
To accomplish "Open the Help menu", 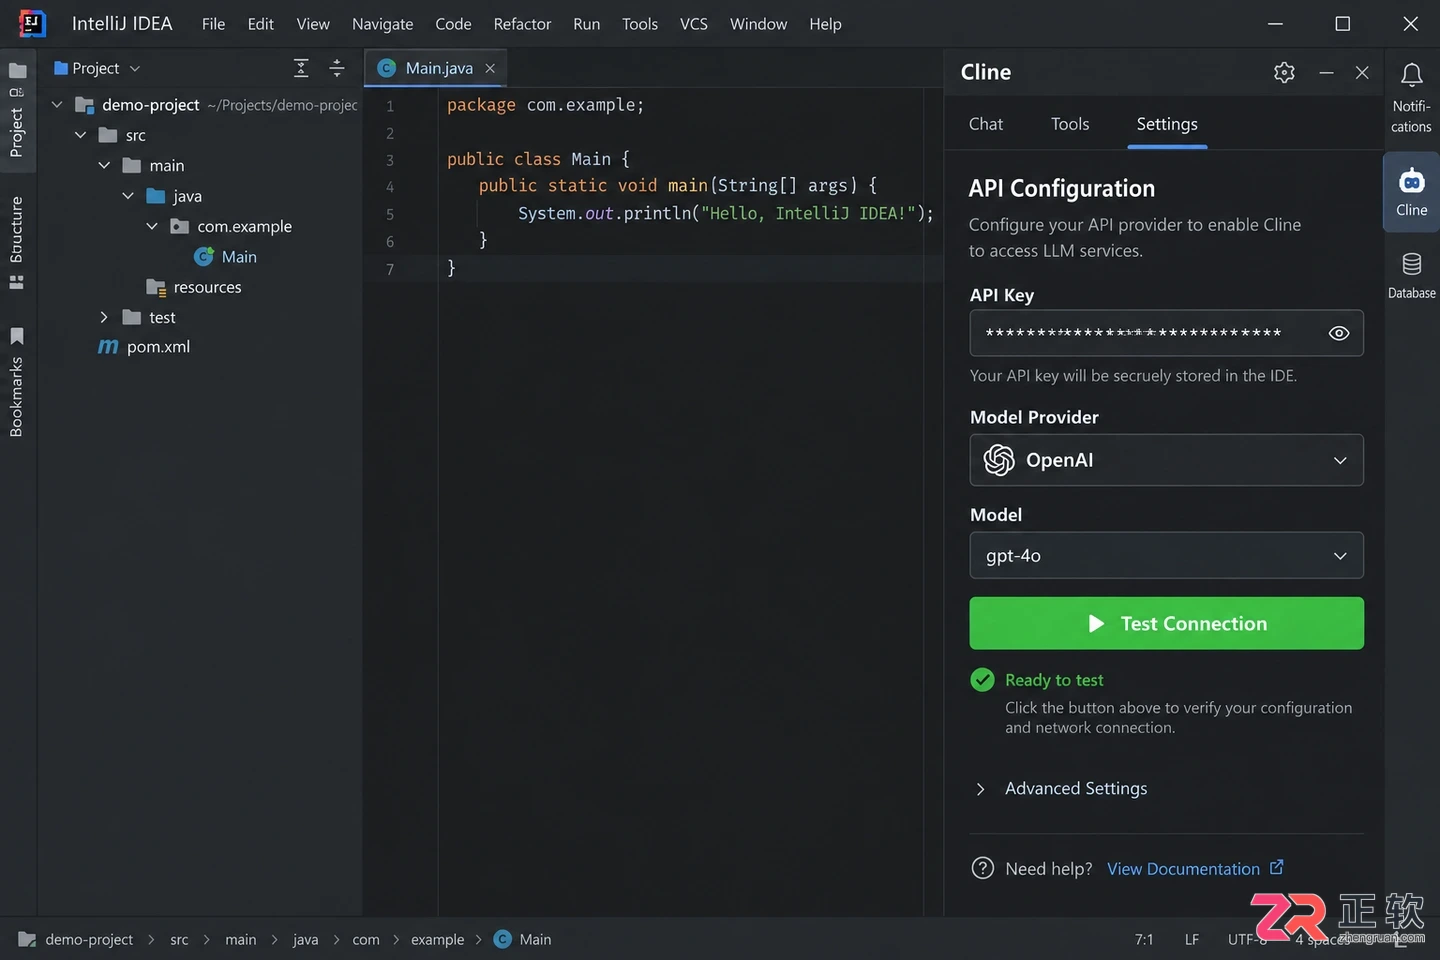I will tap(825, 24).
